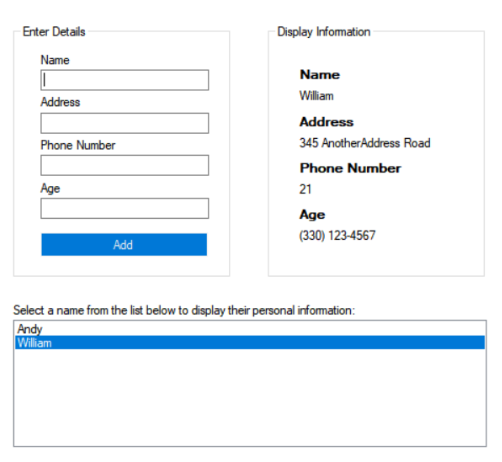Select the Phone Number input field
Viewport: 502px width, 462px height.
point(125,165)
